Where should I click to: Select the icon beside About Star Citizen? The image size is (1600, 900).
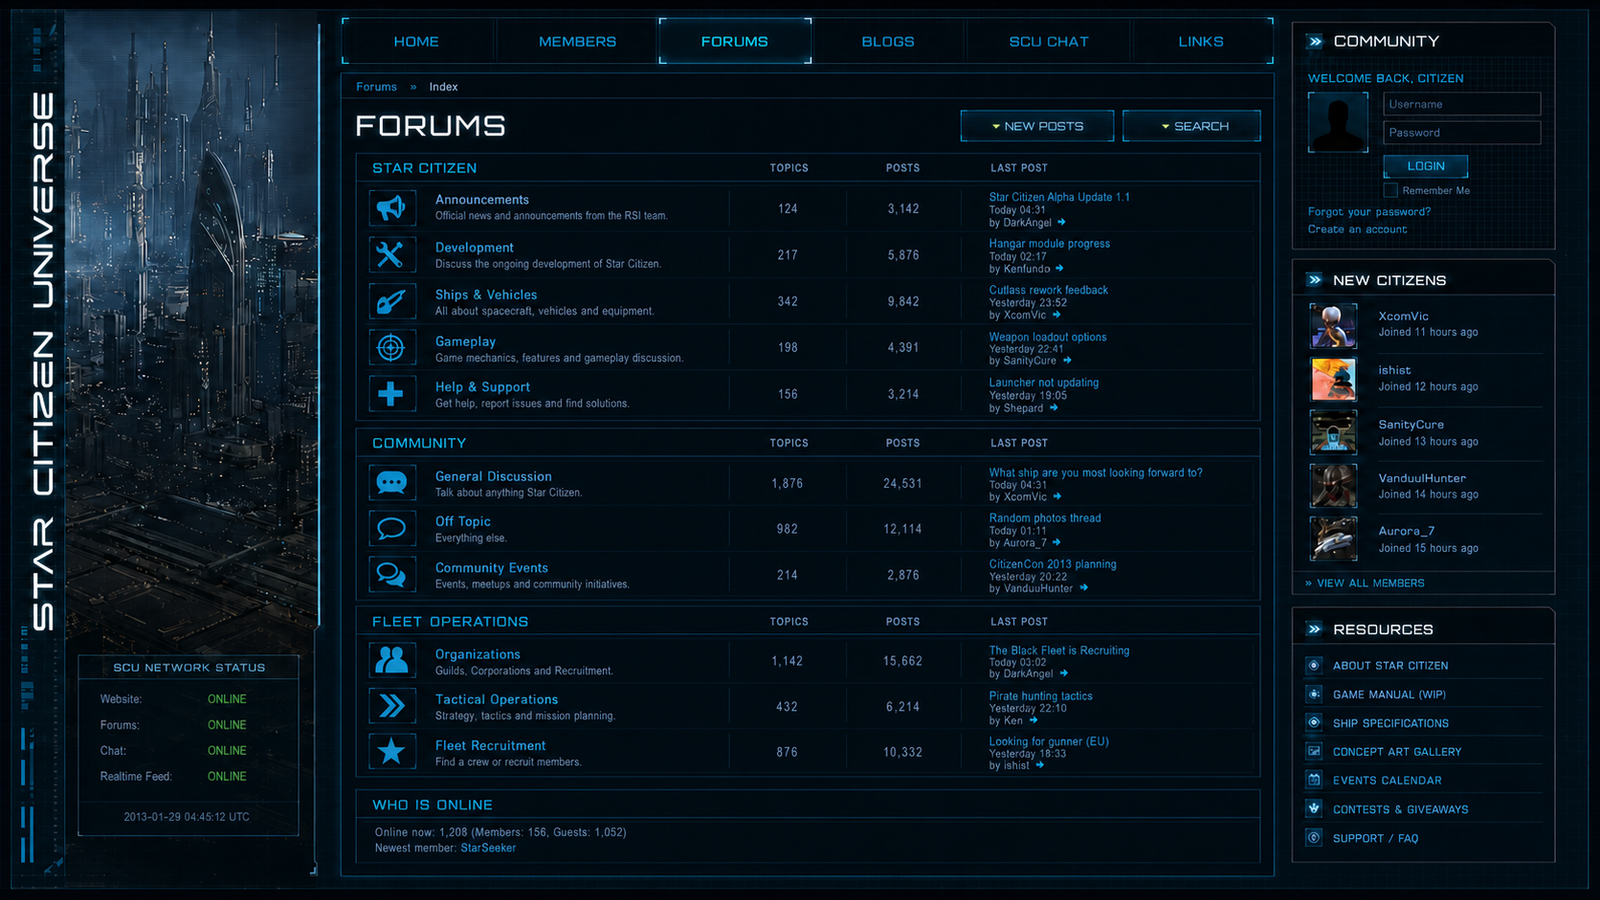click(x=1314, y=665)
